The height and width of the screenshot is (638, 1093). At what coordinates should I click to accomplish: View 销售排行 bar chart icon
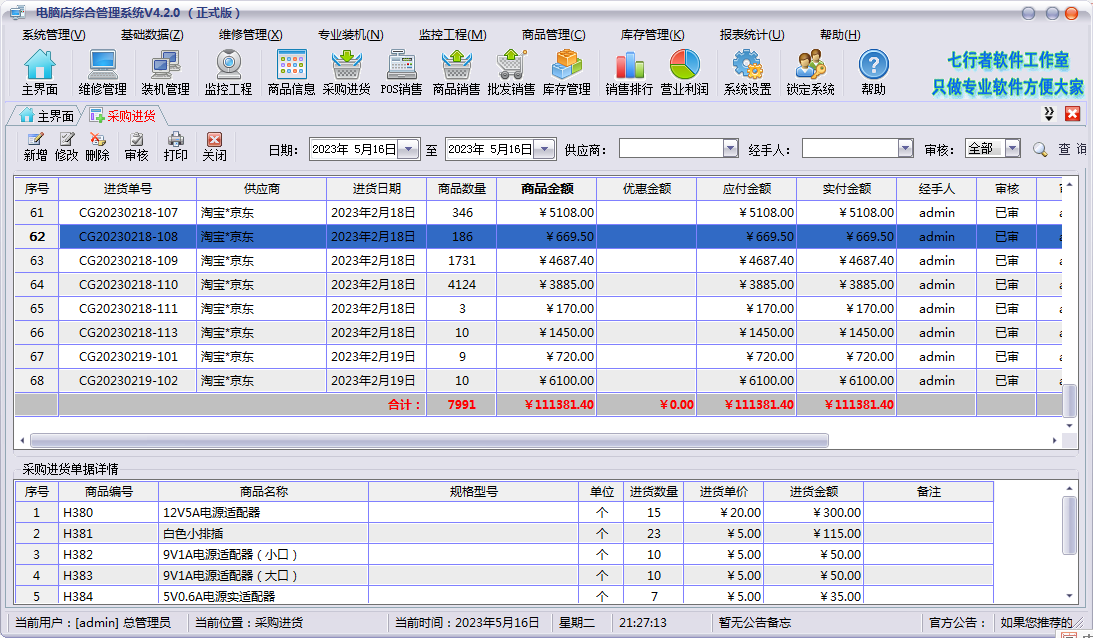(629, 73)
